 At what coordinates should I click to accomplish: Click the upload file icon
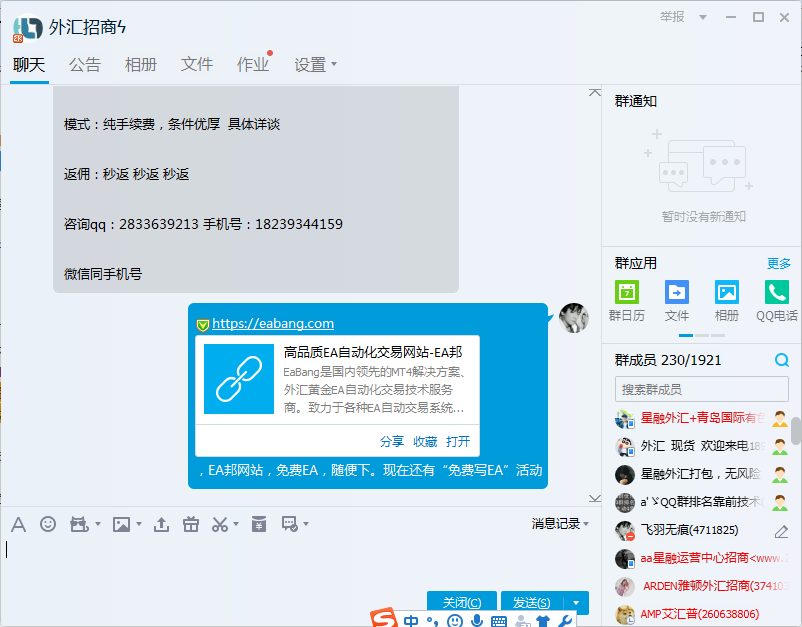(x=161, y=524)
